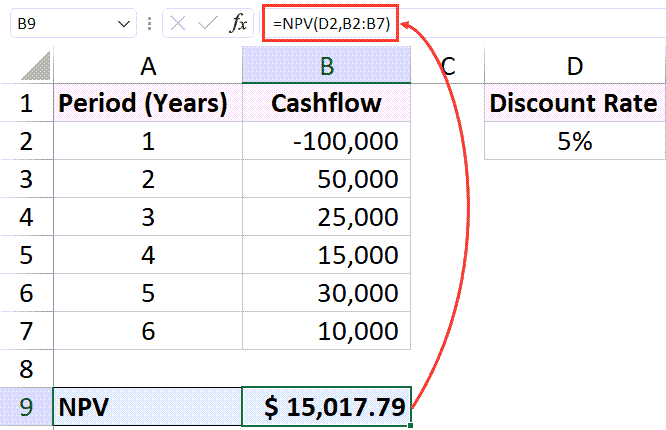The image size is (666, 430).
Task: Click the Select All corner triangle
Action: tap(36, 67)
